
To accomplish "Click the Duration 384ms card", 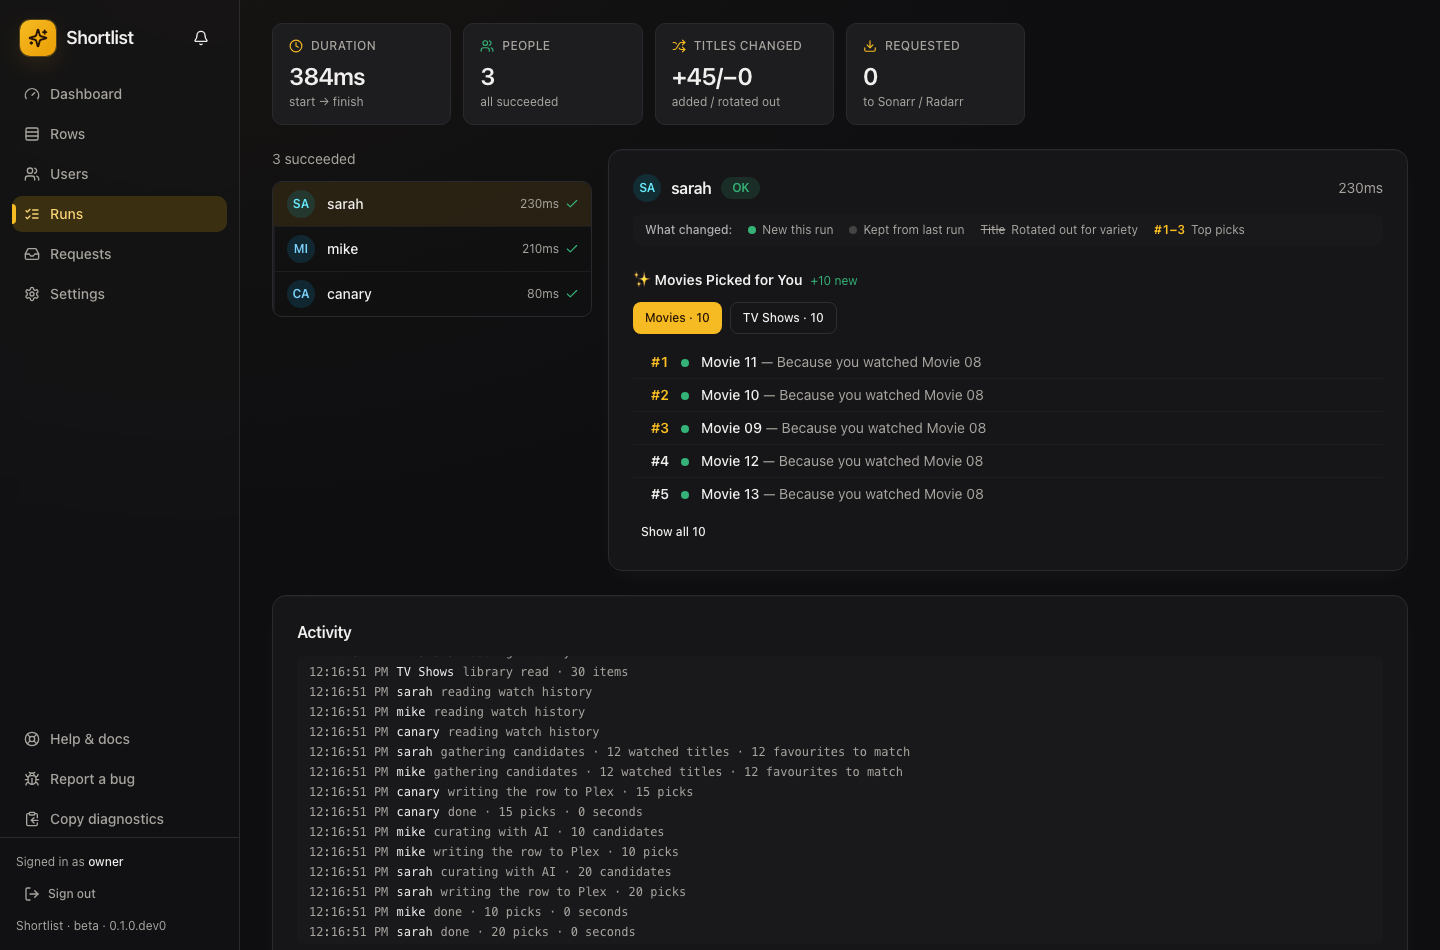I will [x=361, y=74].
